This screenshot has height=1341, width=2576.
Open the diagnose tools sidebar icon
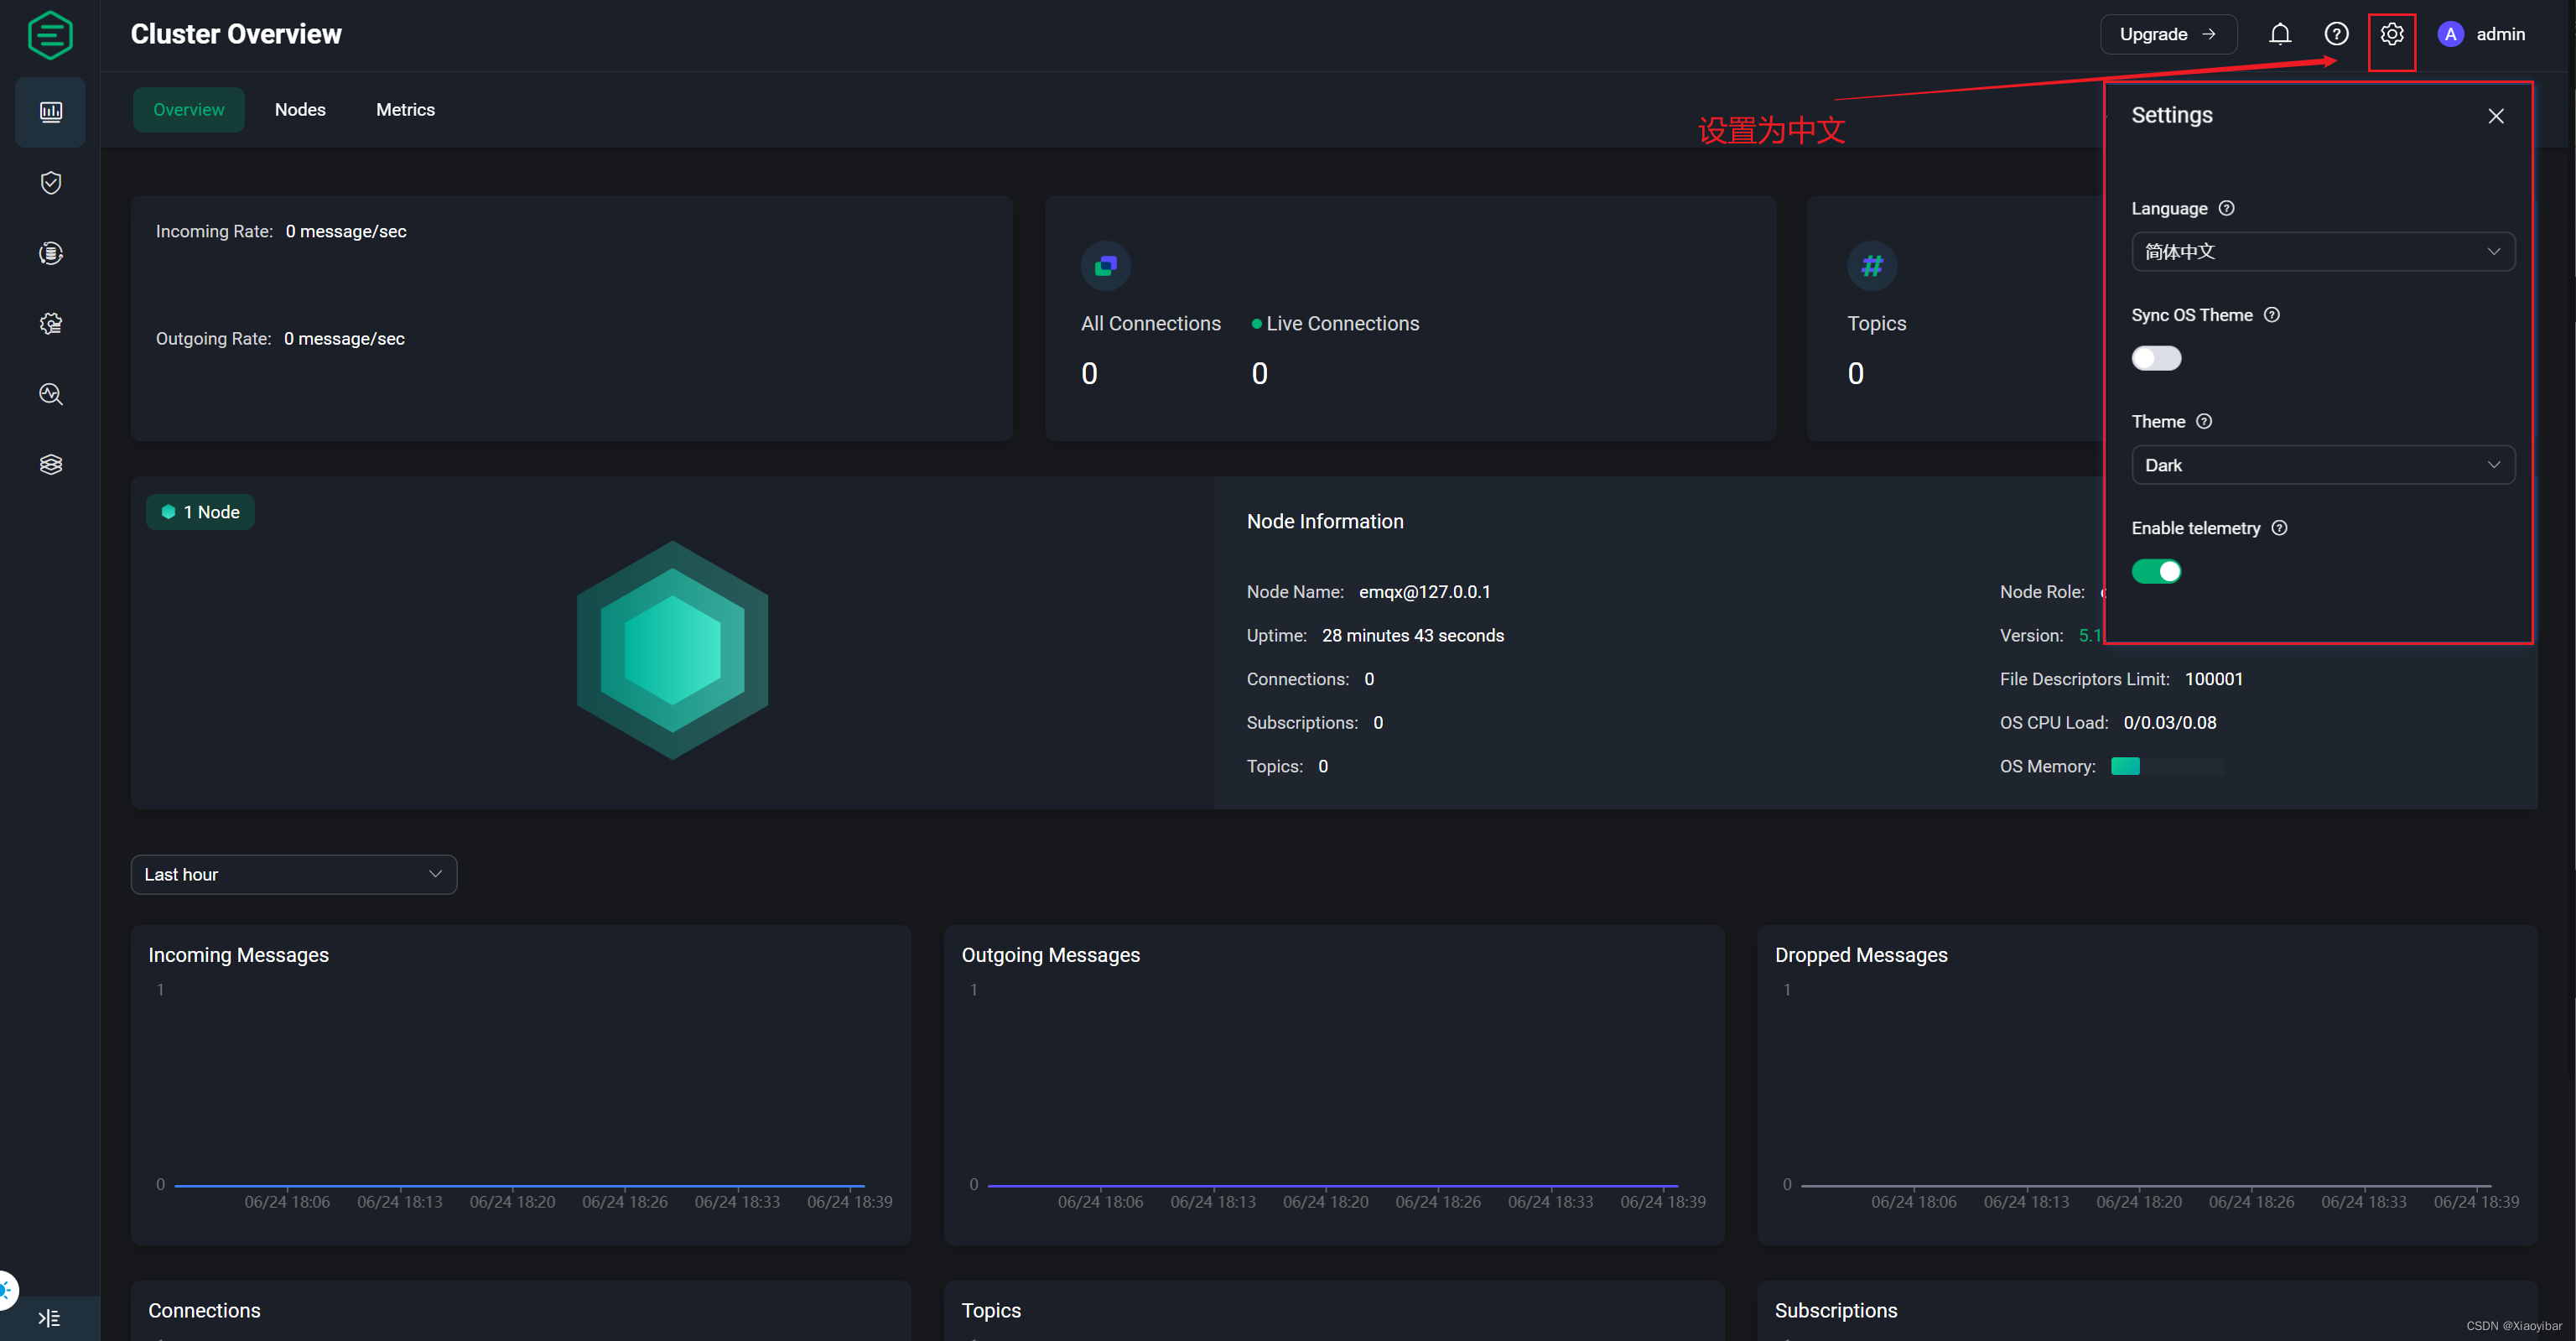click(x=50, y=394)
